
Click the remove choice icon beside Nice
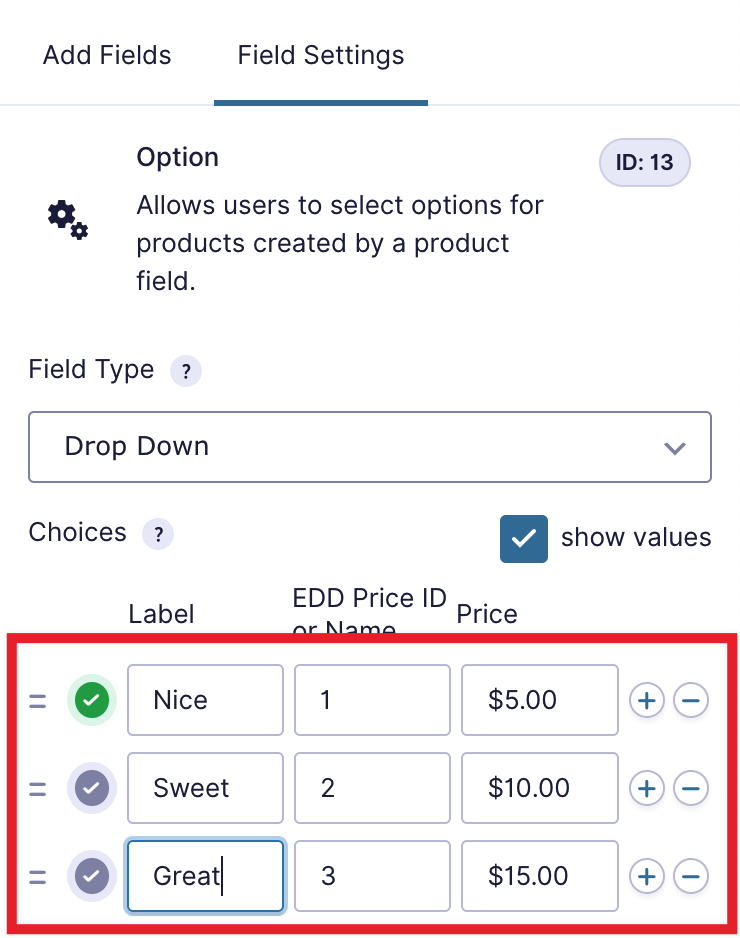690,701
